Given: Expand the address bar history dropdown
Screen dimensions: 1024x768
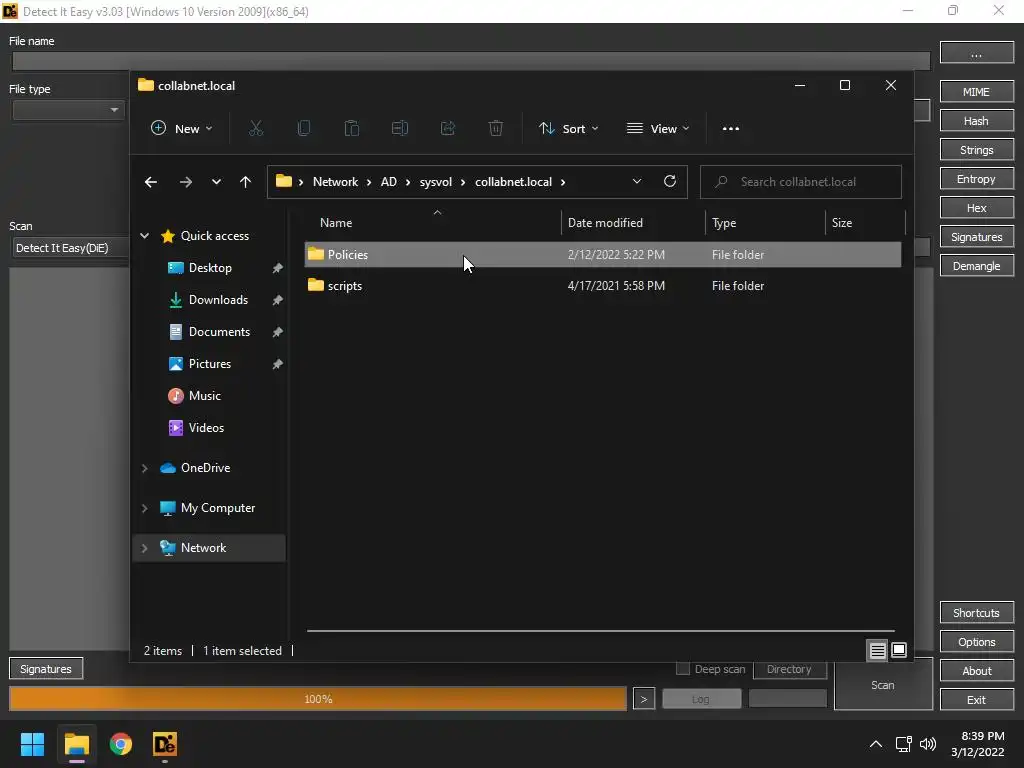Looking at the screenshot, I should 637,182.
